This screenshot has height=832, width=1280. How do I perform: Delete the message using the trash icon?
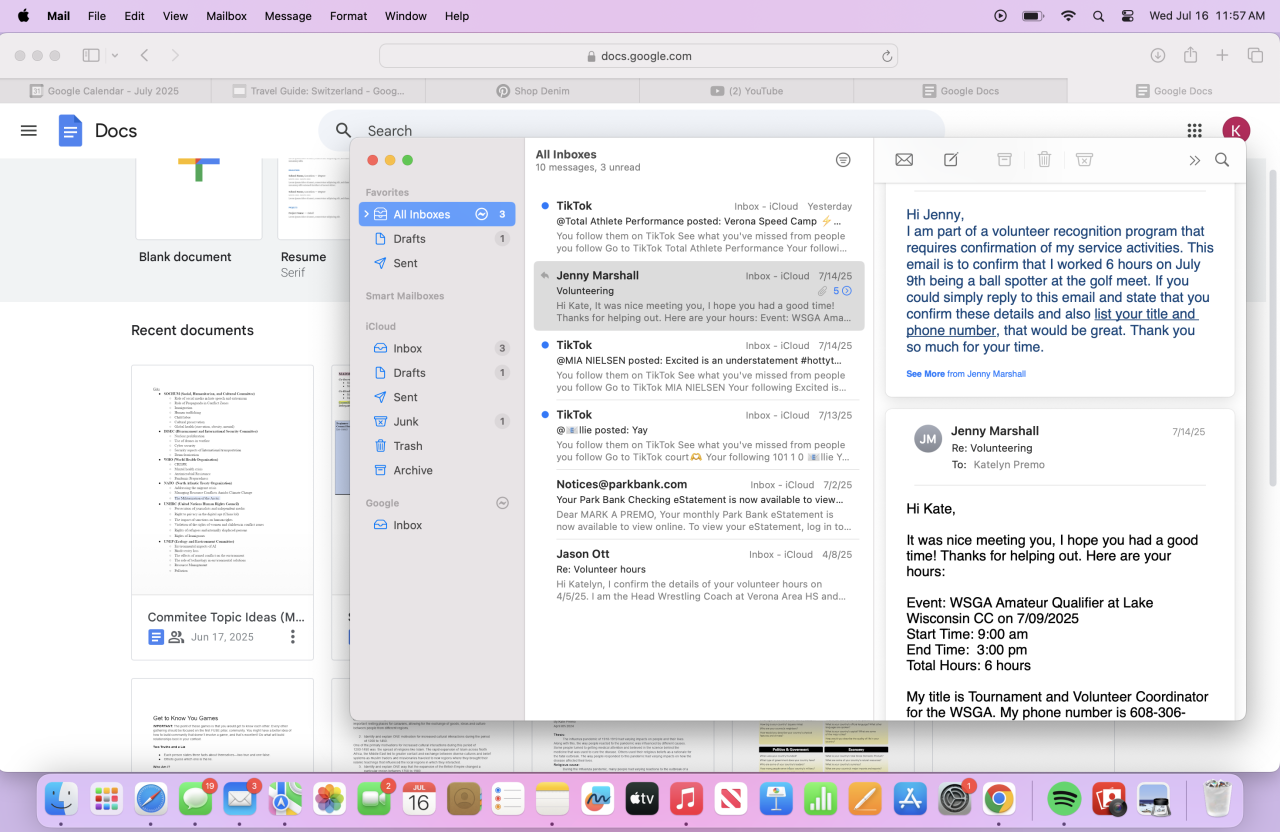point(1044,160)
